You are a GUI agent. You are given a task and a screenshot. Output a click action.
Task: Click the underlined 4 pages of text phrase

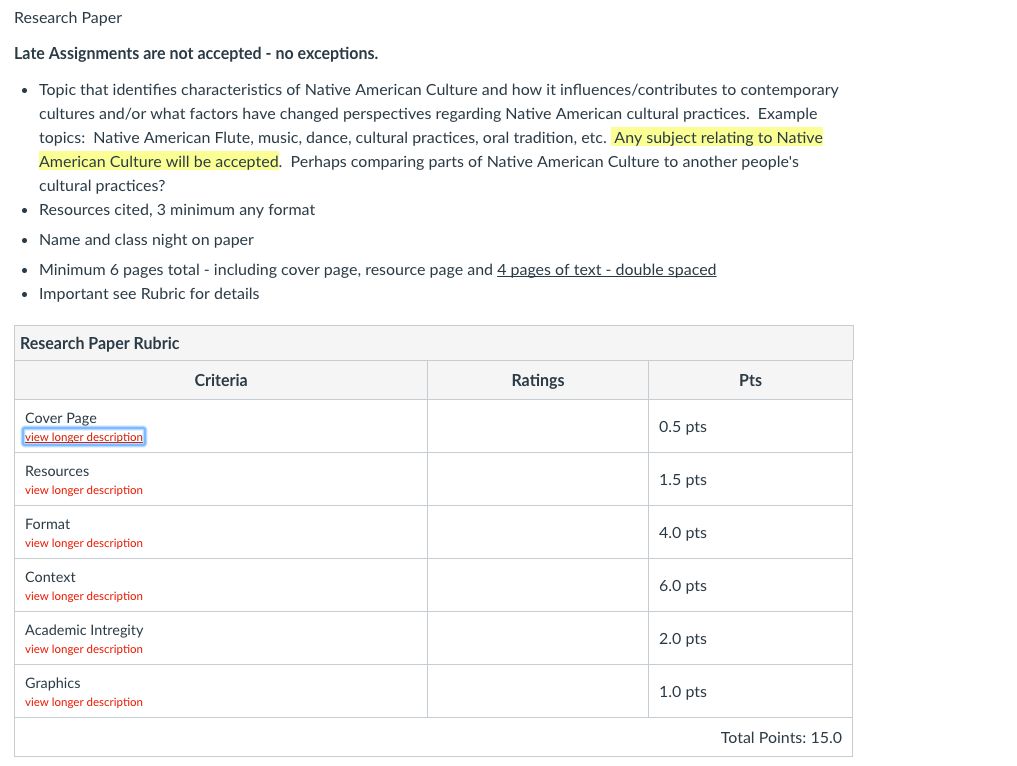pos(606,270)
